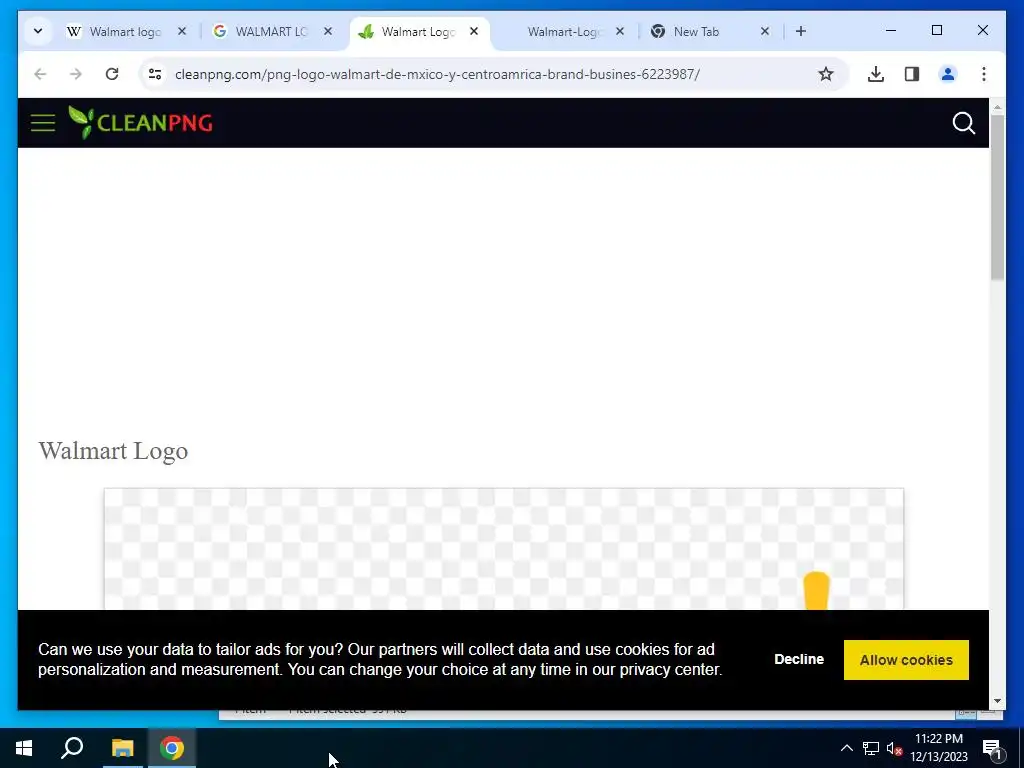Open Windows taskbar search
Screen dimensions: 1024x768
pos(72,748)
